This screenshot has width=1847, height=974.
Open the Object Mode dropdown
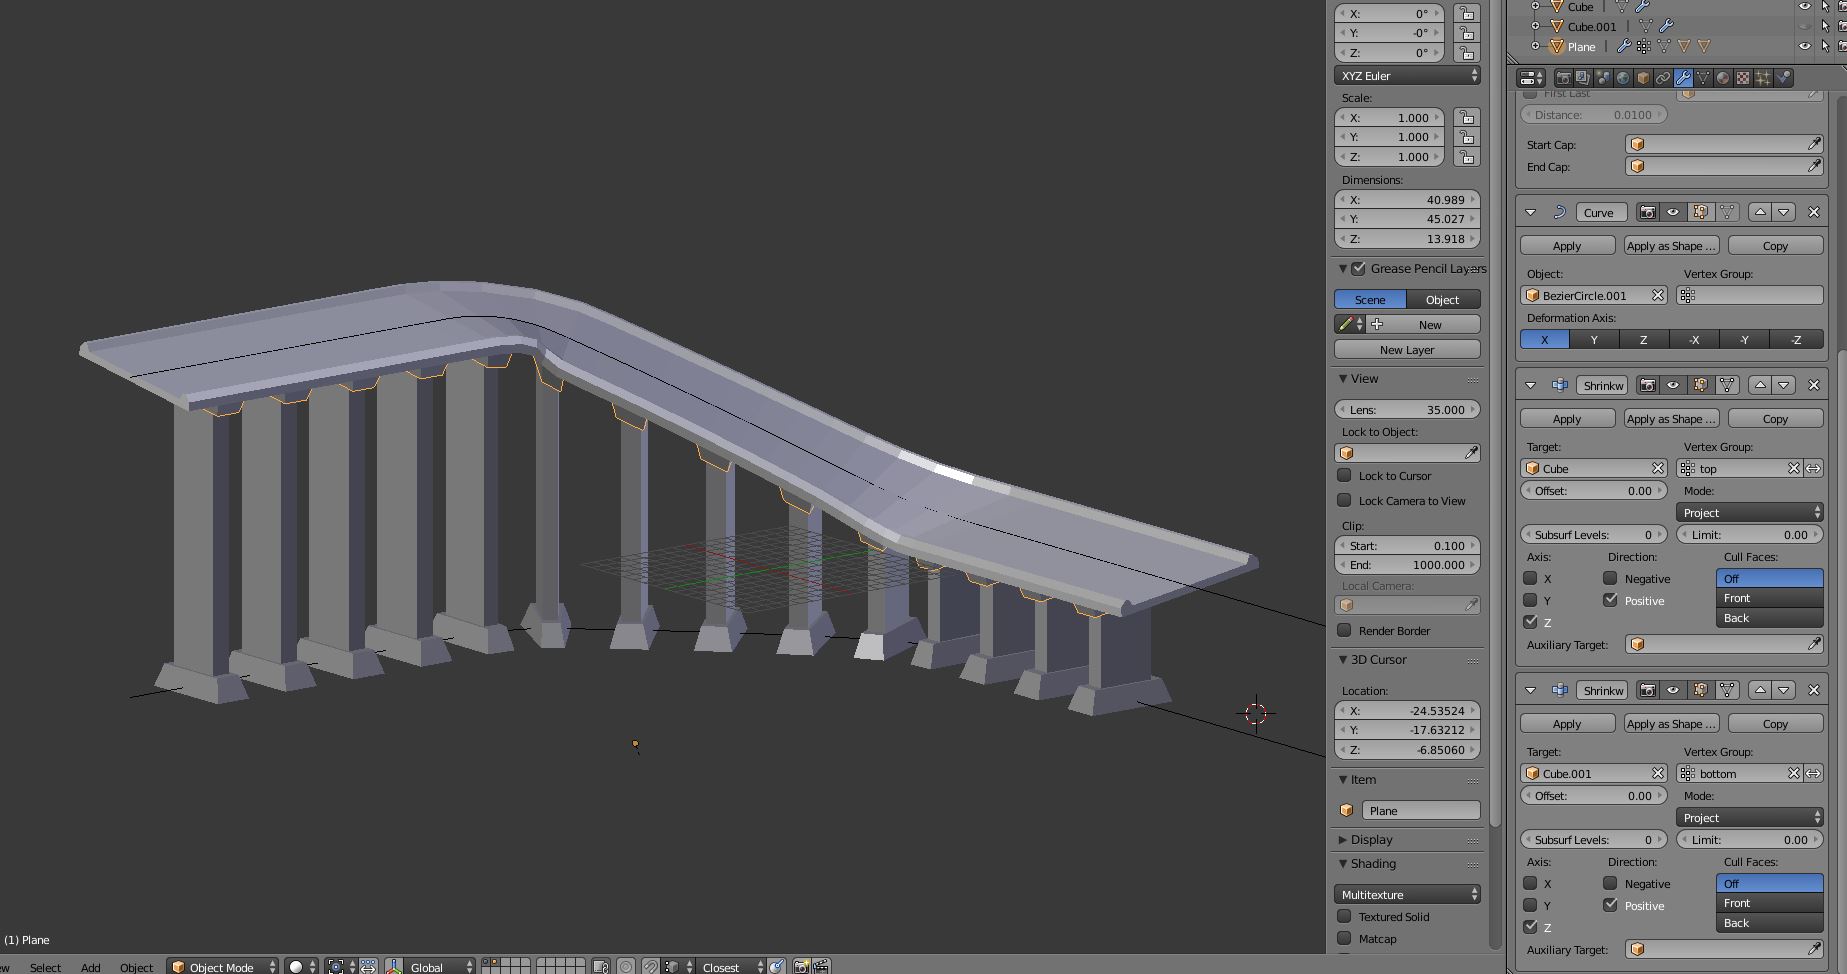coord(222,966)
